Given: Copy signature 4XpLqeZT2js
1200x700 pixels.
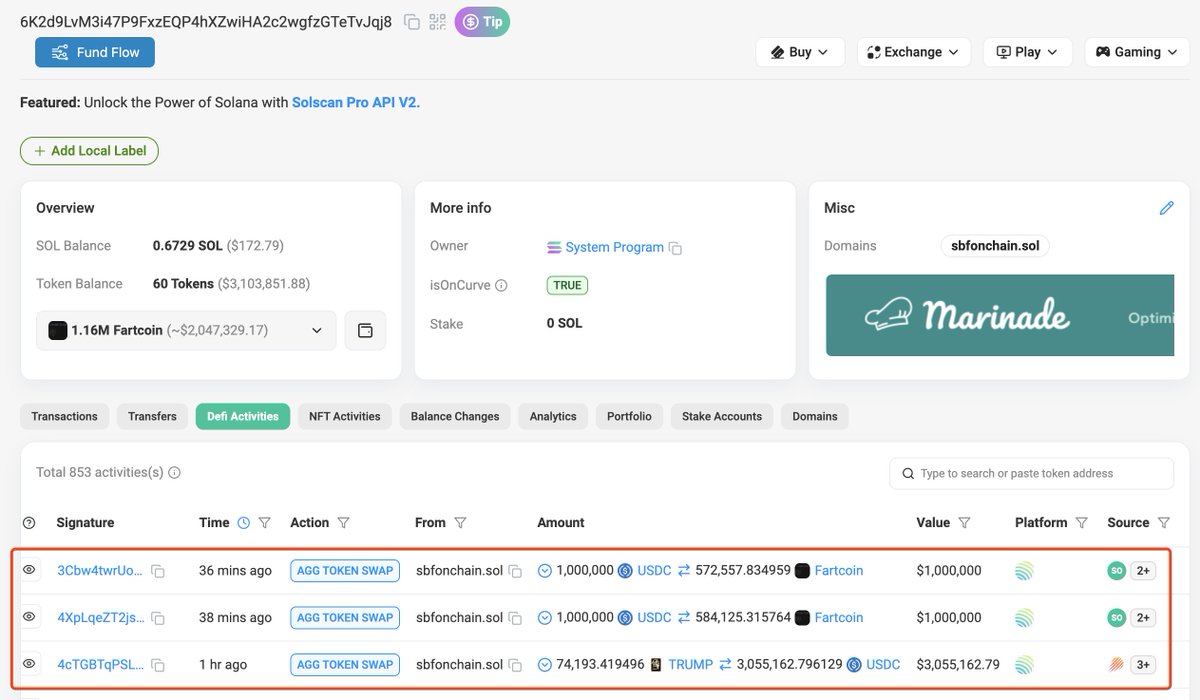Looking at the screenshot, I should tap(158, 618).
